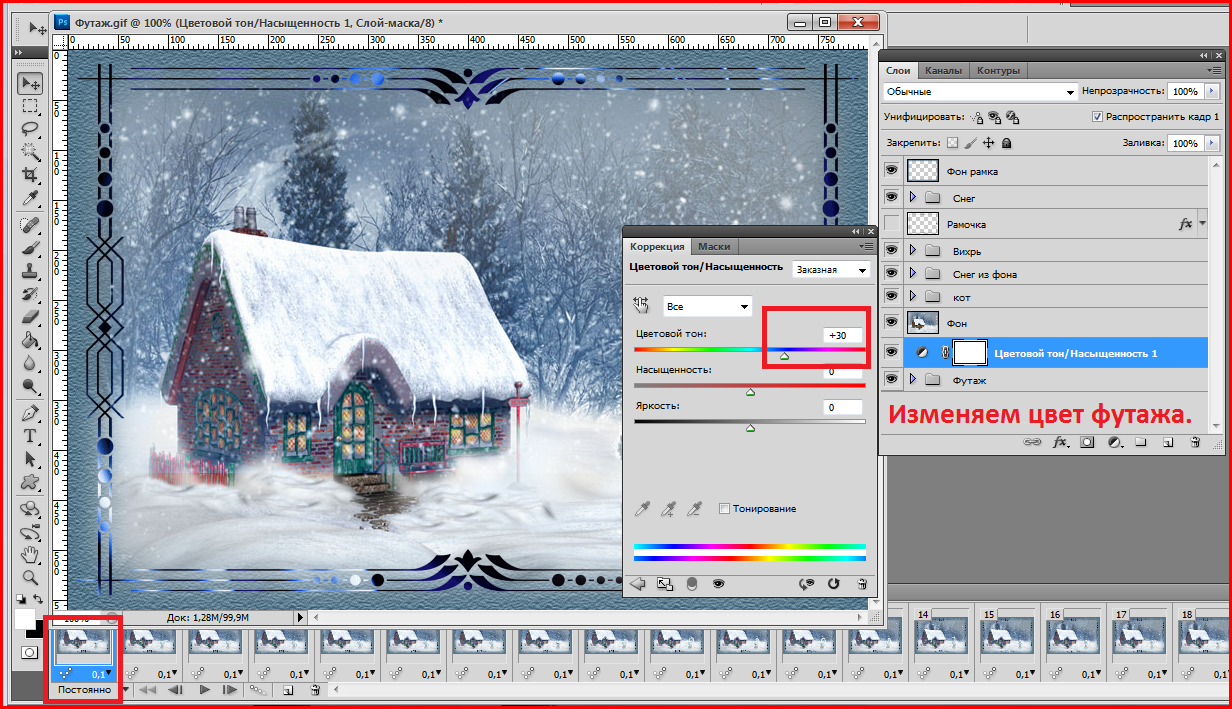Select the Rectangular Marquee tool

pyautogui.click(x=31, y=106)
